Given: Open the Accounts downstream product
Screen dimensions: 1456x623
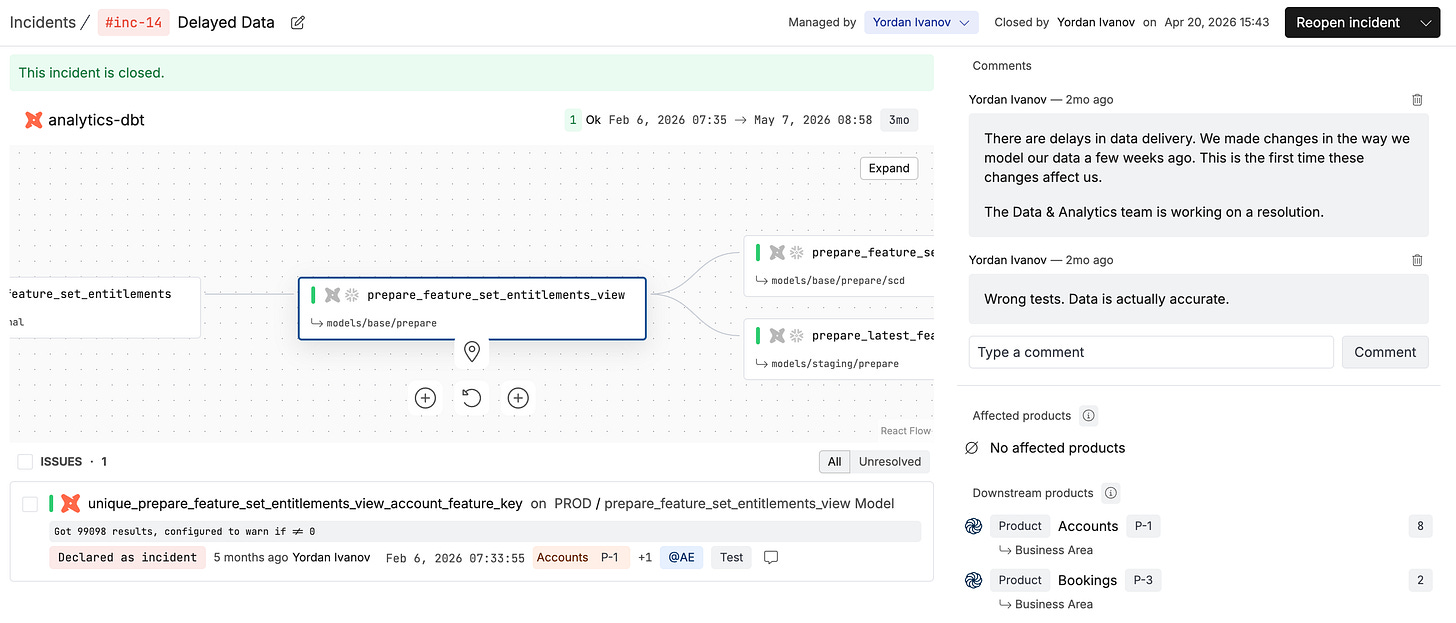Looking at the screenshot, I should point(1088,526).
